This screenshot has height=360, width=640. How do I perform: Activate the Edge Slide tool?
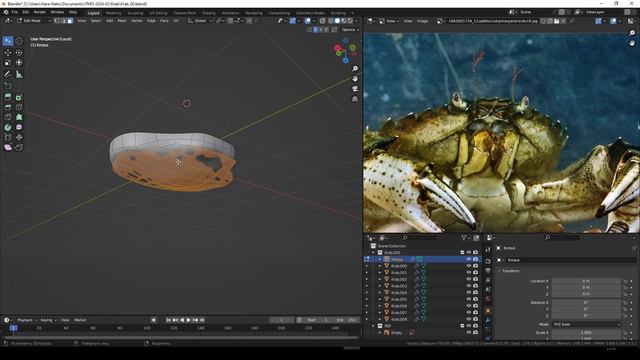[x=8, y=137]
